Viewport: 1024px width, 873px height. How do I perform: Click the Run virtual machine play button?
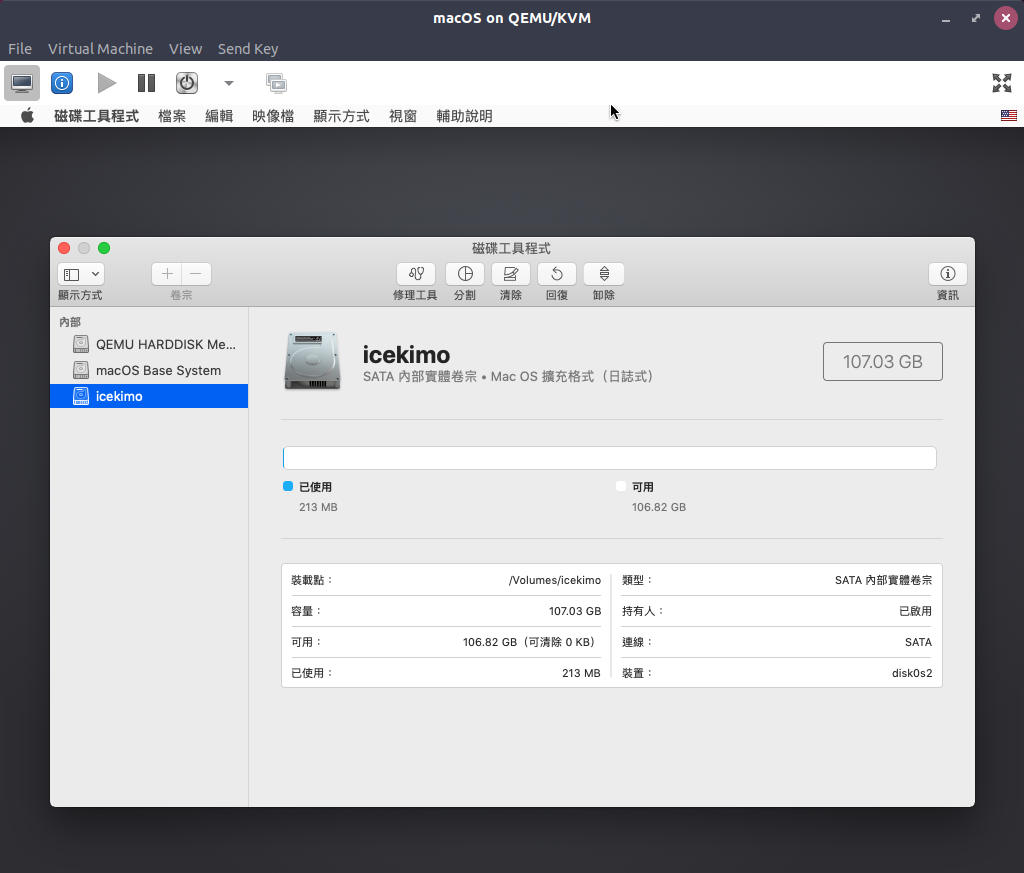pyautogui.click(x=106, y=83)
